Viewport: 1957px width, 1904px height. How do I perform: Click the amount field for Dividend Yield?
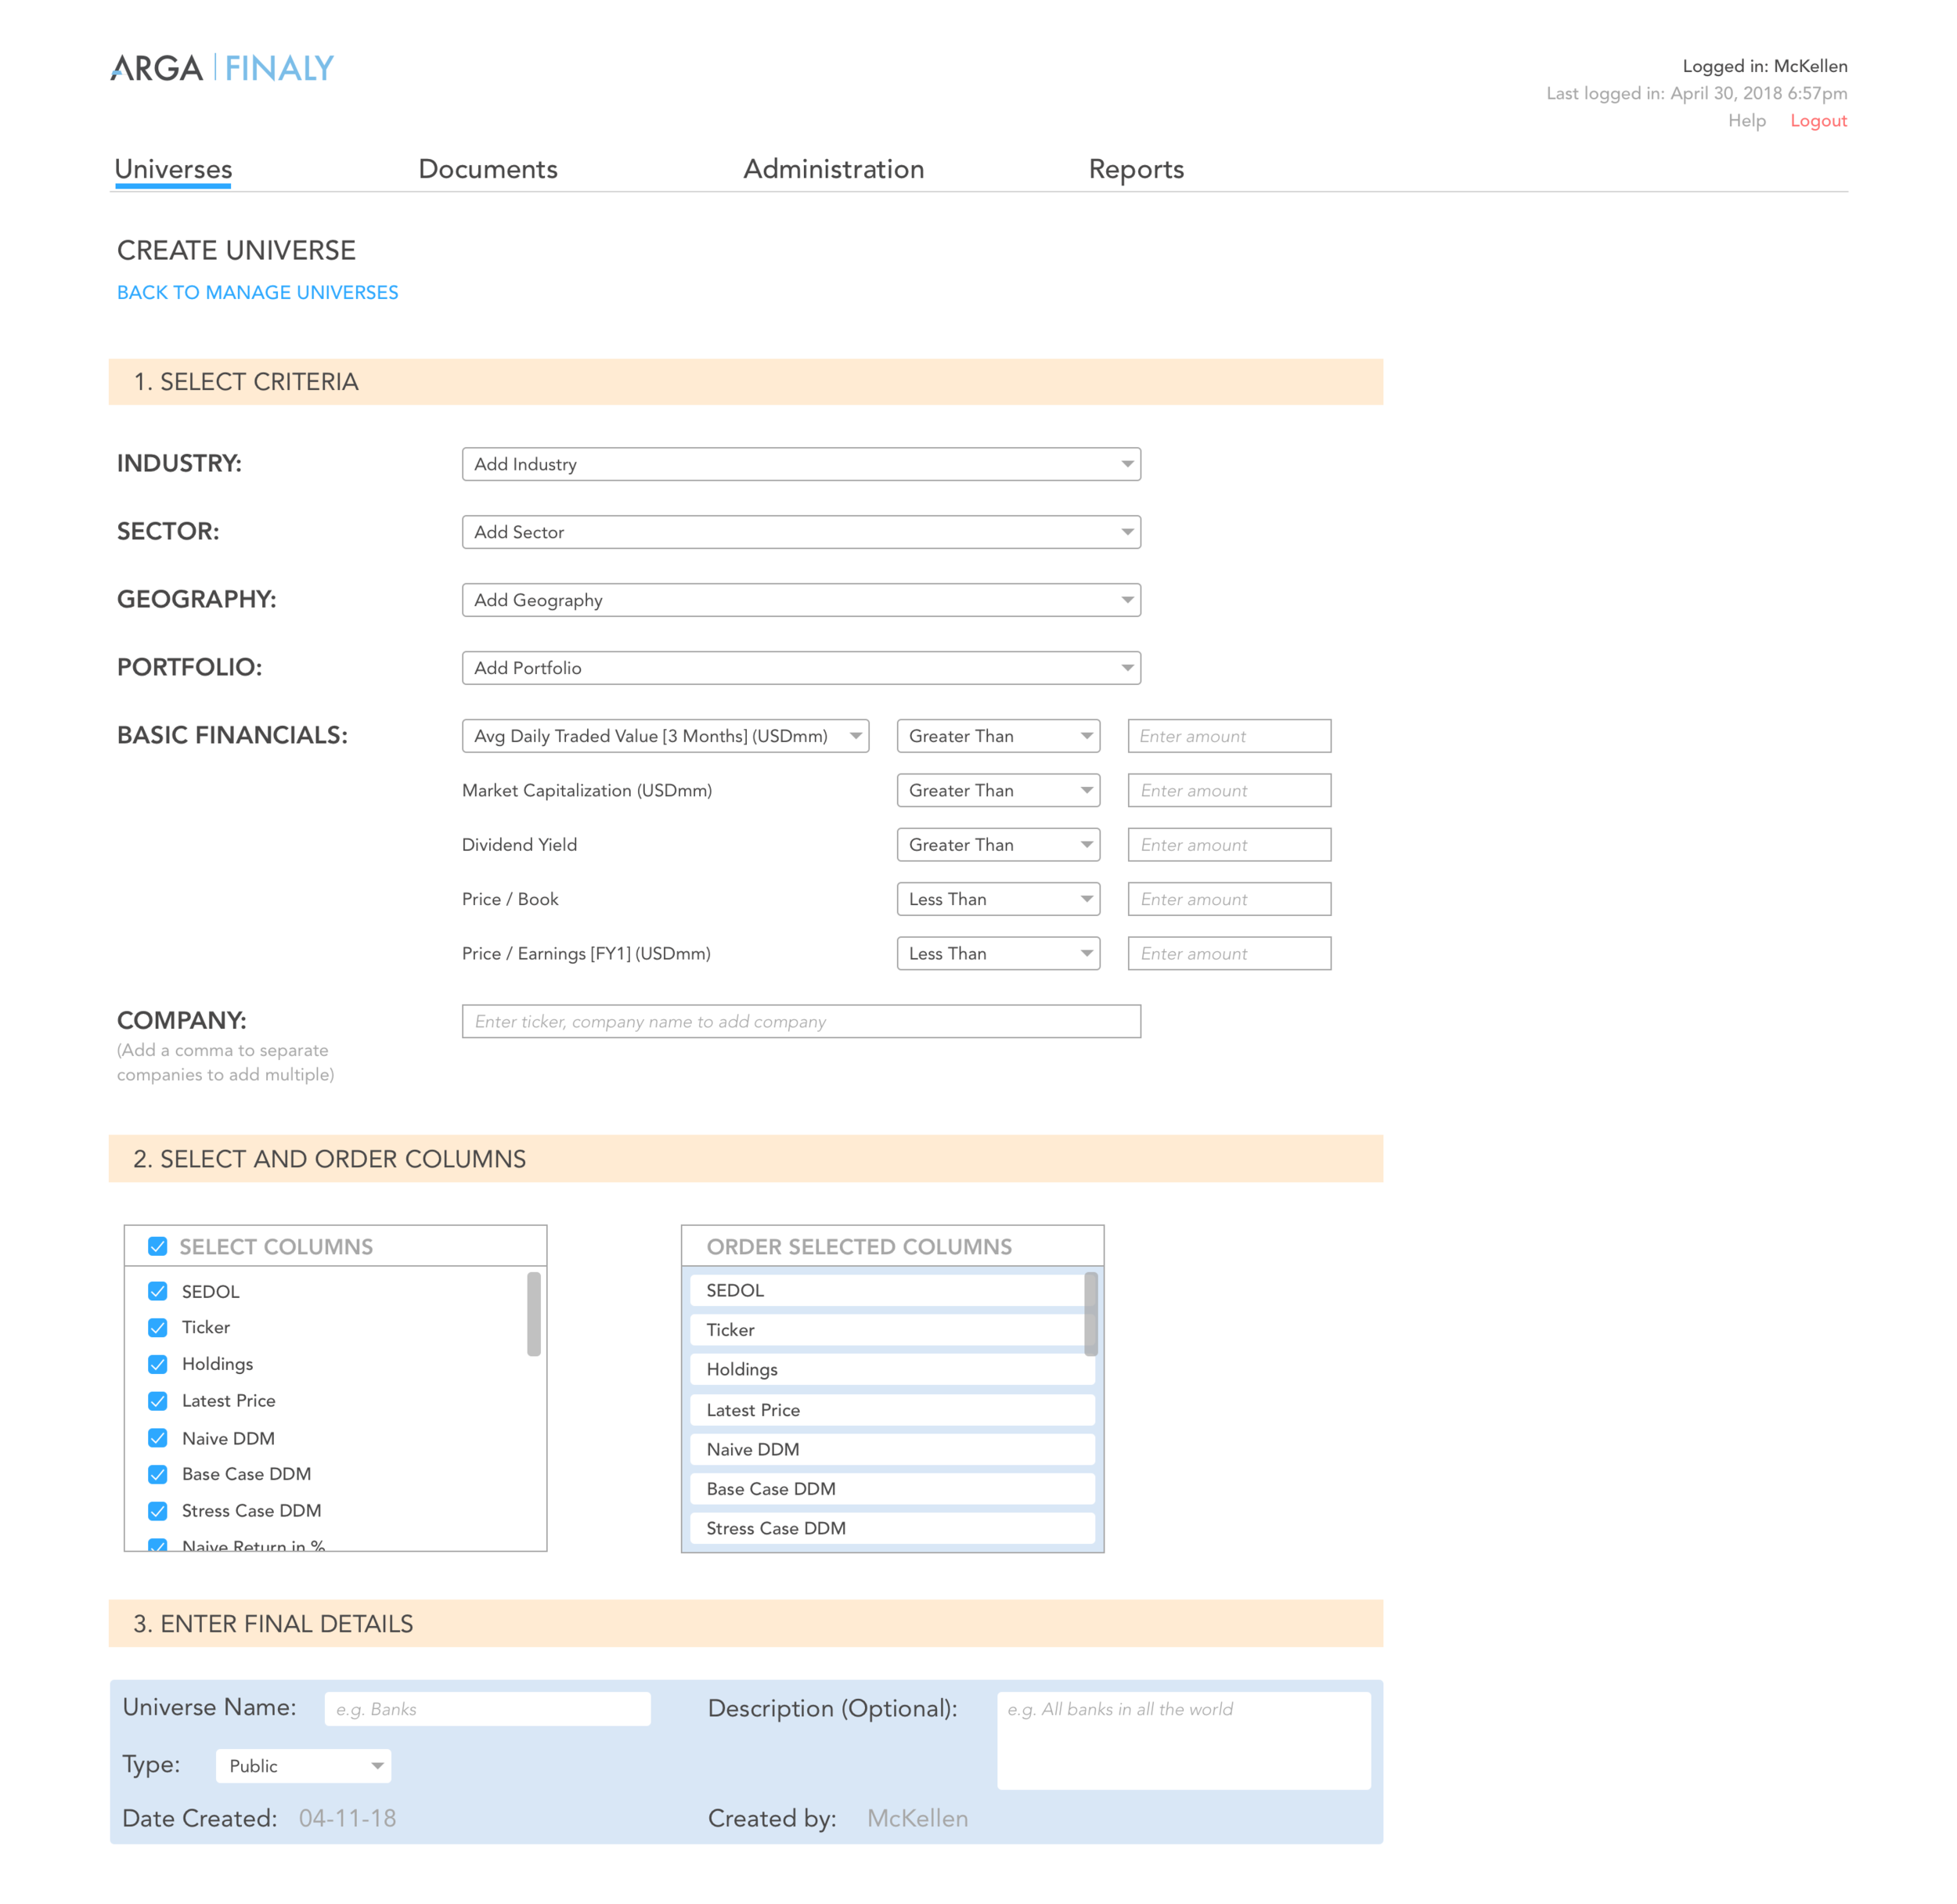[x=1229, y=845]
